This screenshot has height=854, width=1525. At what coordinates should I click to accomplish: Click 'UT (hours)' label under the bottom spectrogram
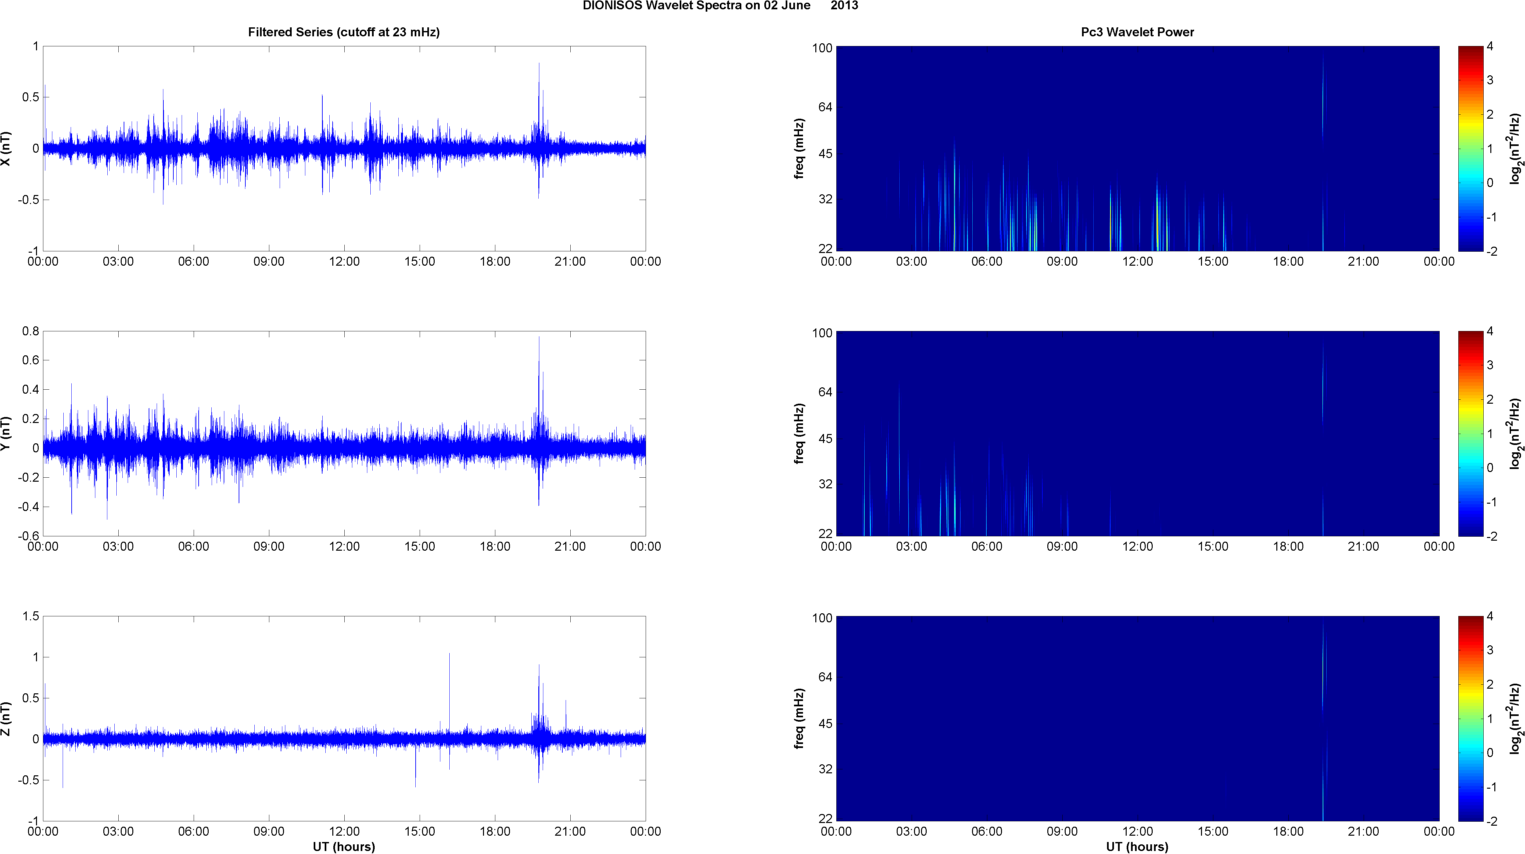tap(1137, 847)
